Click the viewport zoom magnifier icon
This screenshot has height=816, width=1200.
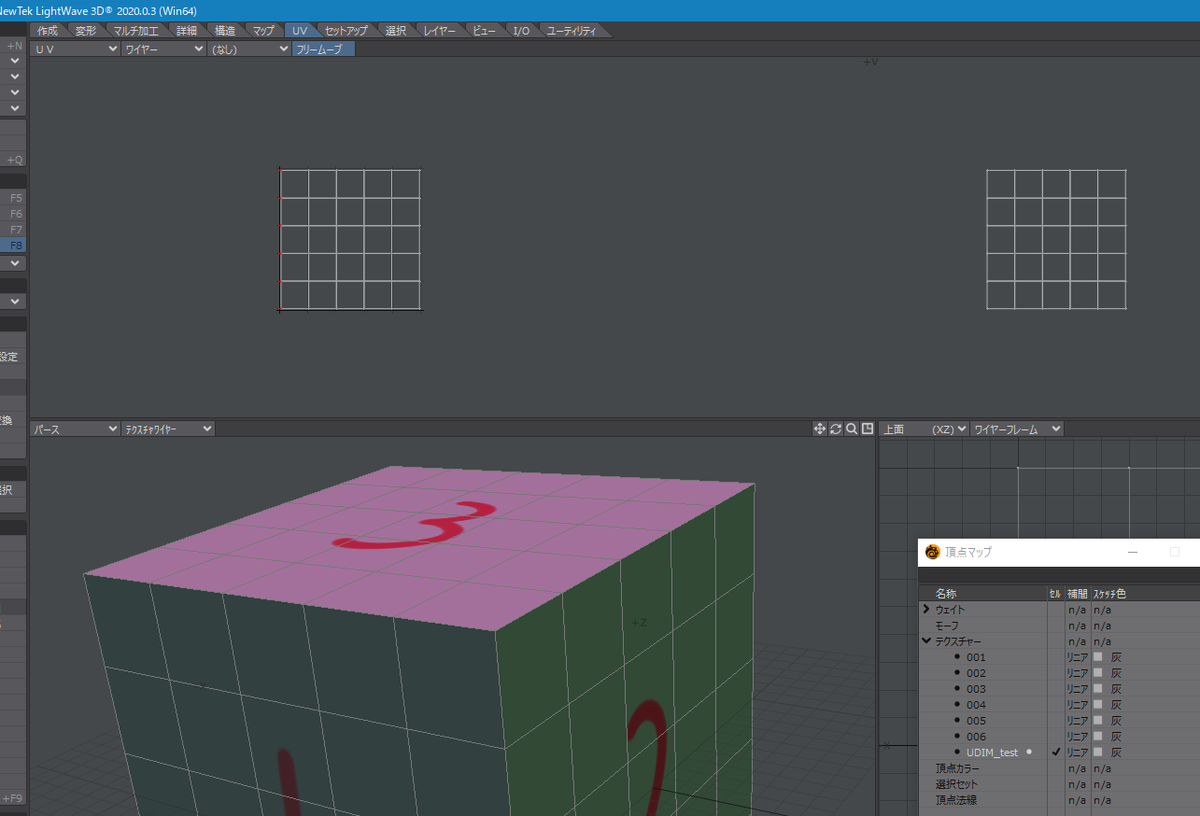coord(852,429)
